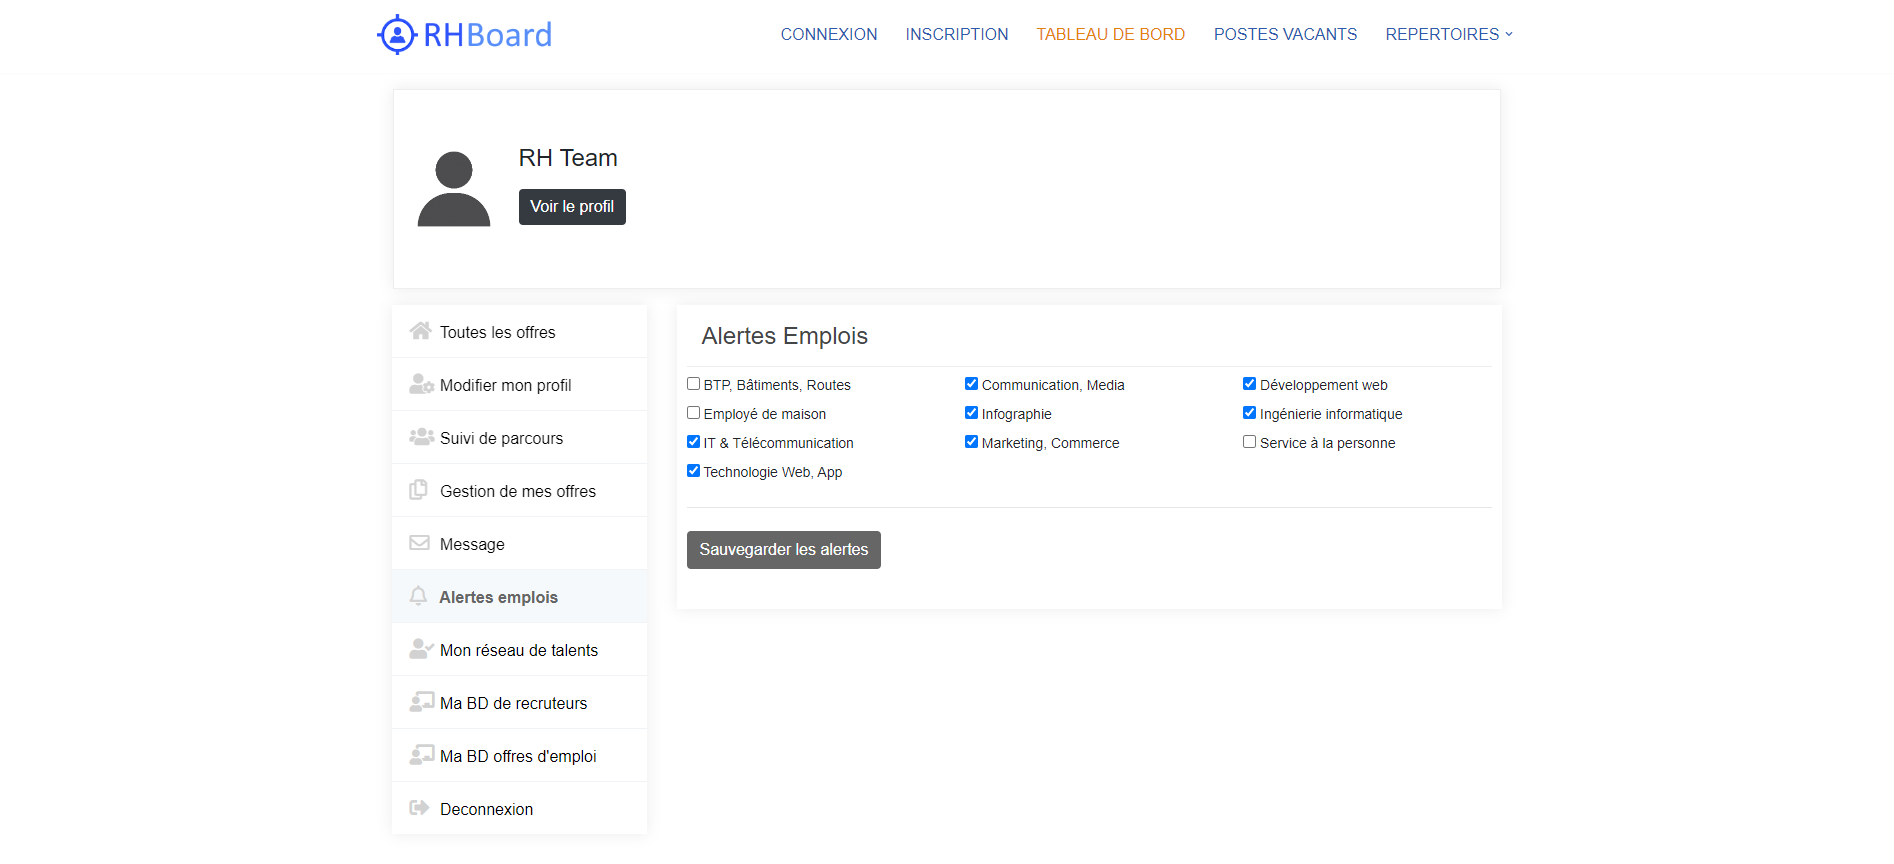Viewport: 1894px width, 864px height.
Task: Click the group icon next to Suivi de parcours
Action: 420,437
